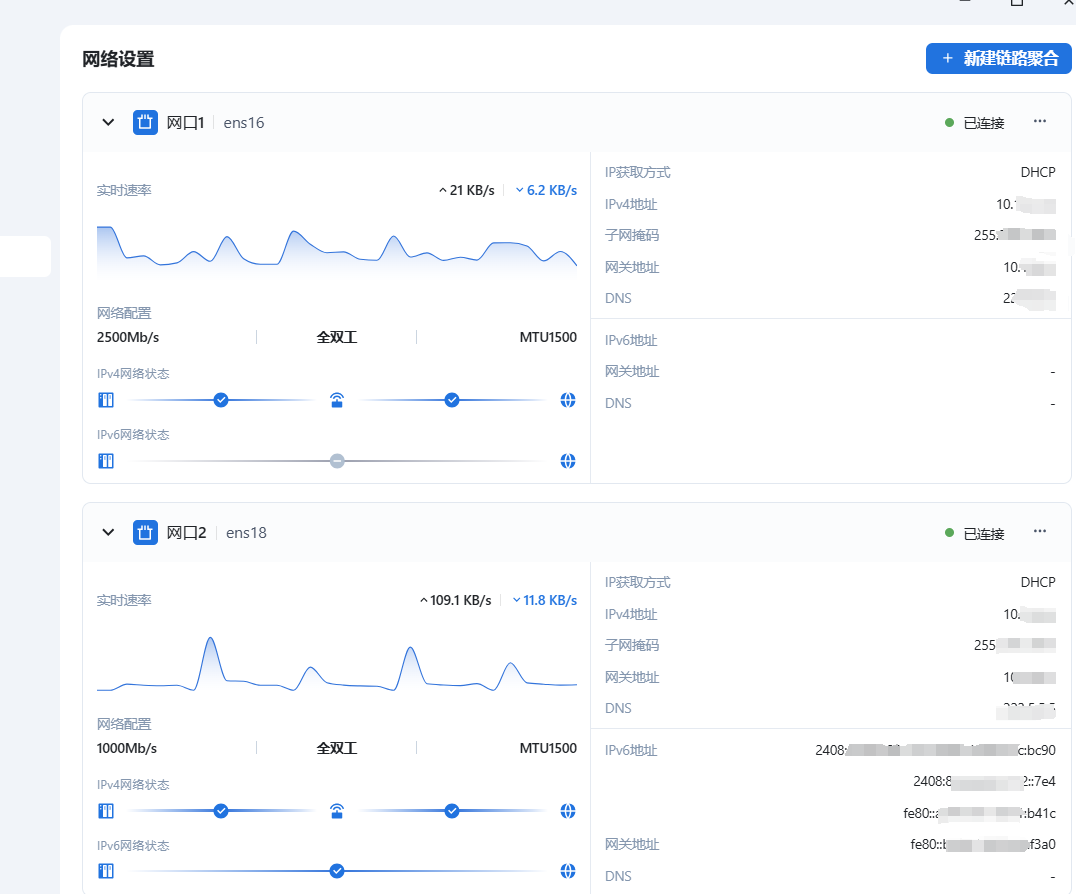Click 网口2 IPv4 status internet globe icon
The height and width of the screenshot is (894, 1076).
568,811
